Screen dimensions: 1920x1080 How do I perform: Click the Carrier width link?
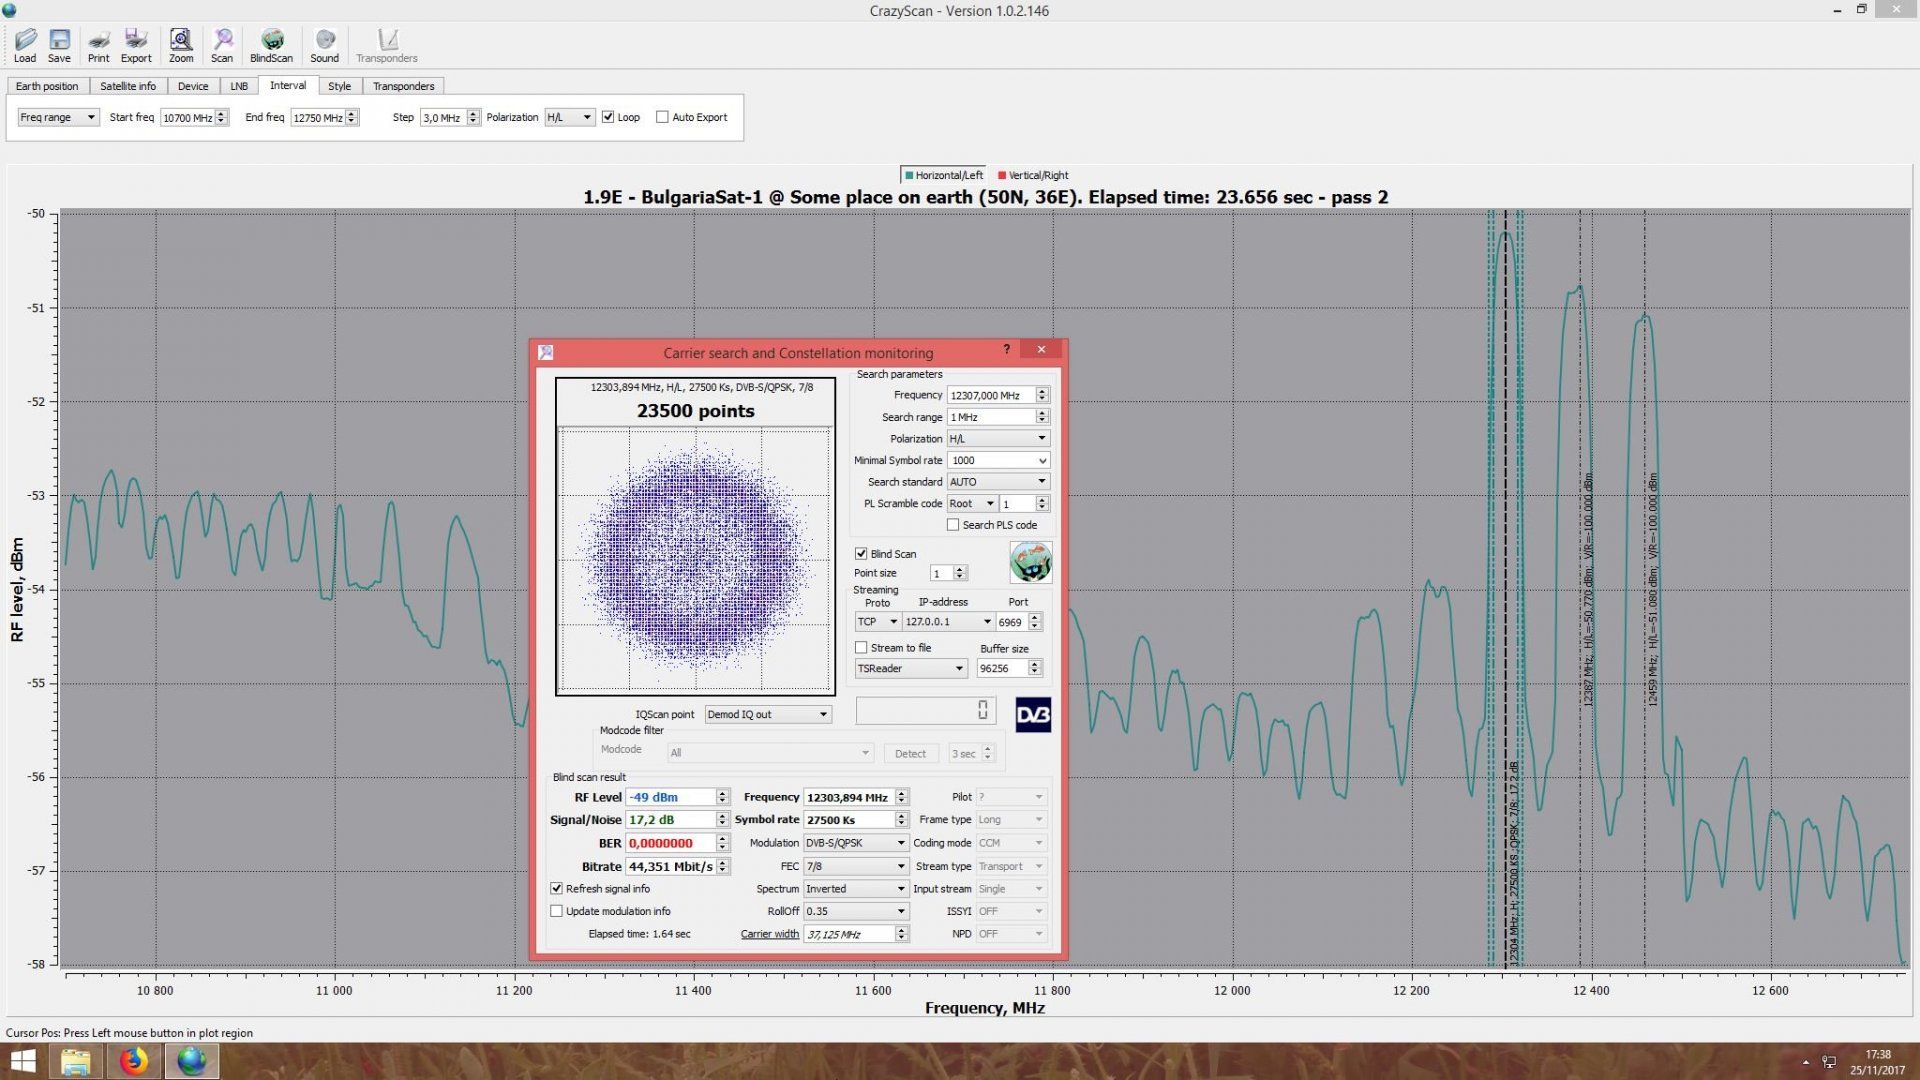768,933
